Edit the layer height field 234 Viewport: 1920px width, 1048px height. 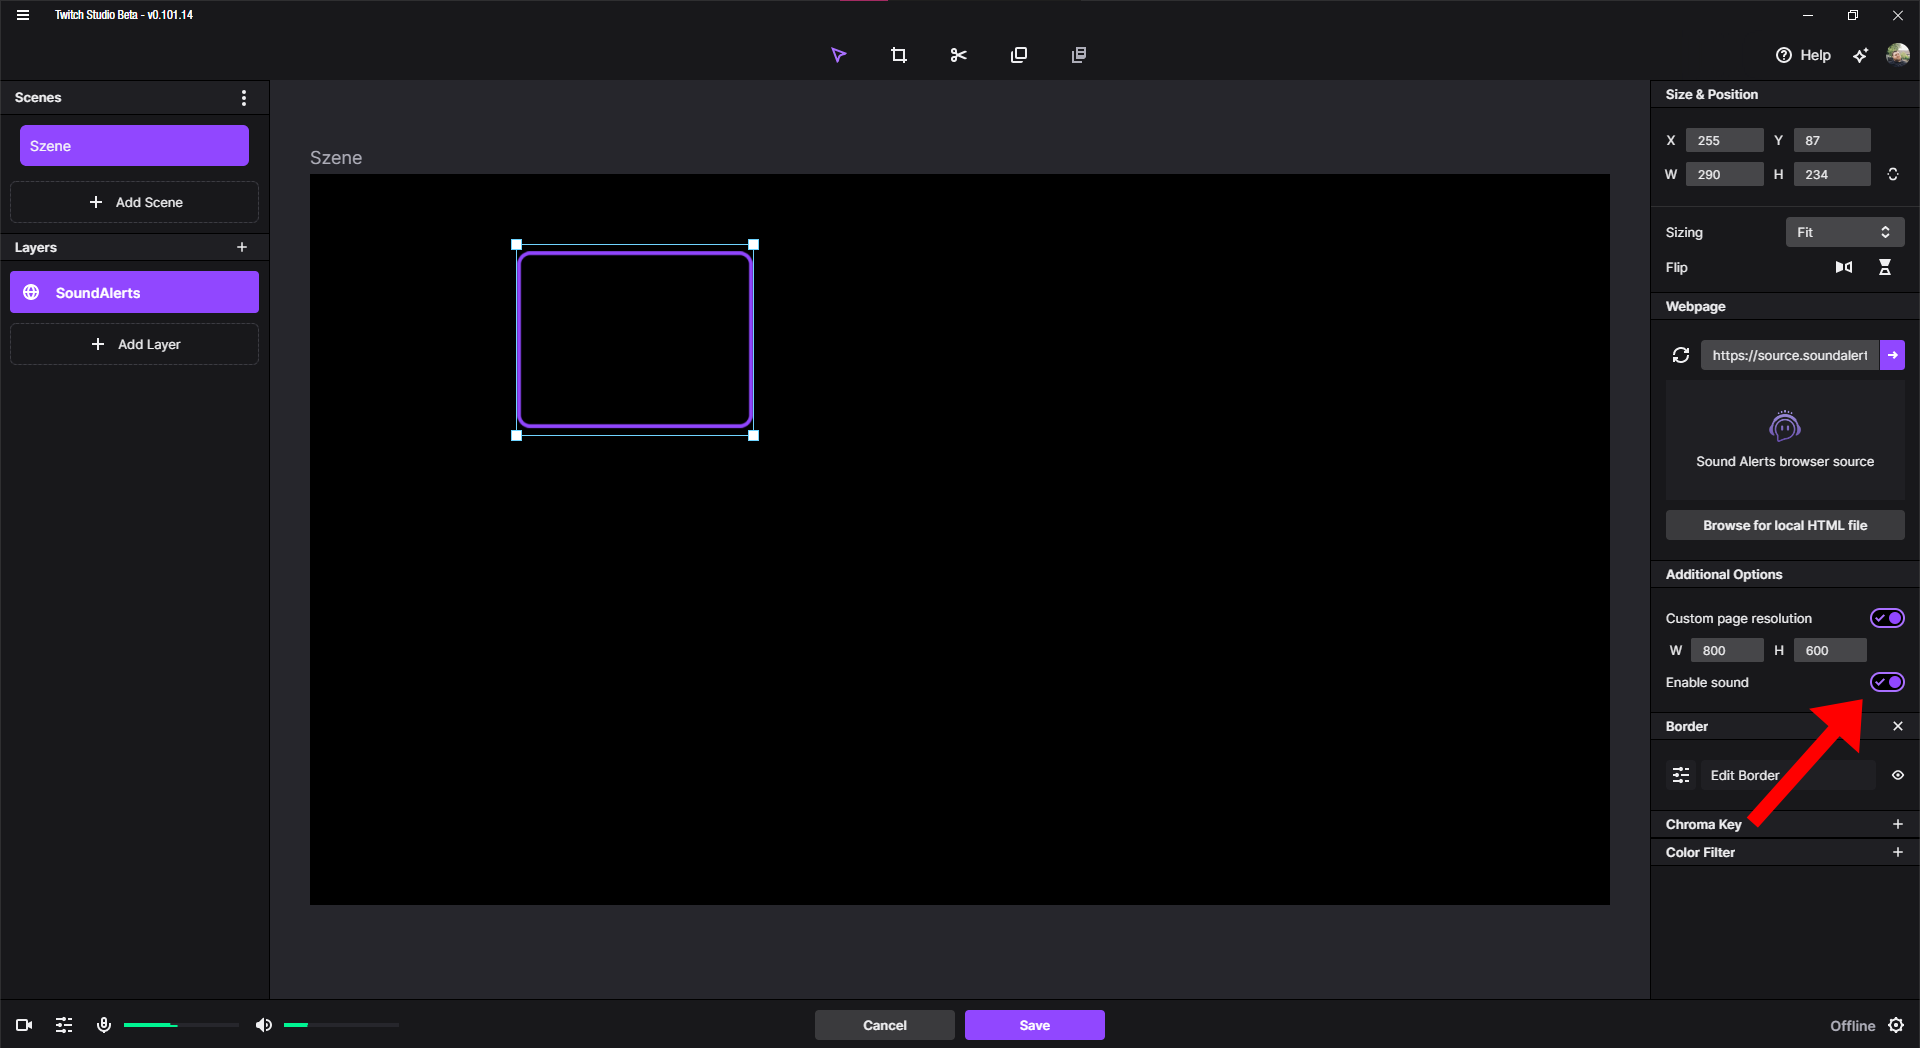point(1831,174)
